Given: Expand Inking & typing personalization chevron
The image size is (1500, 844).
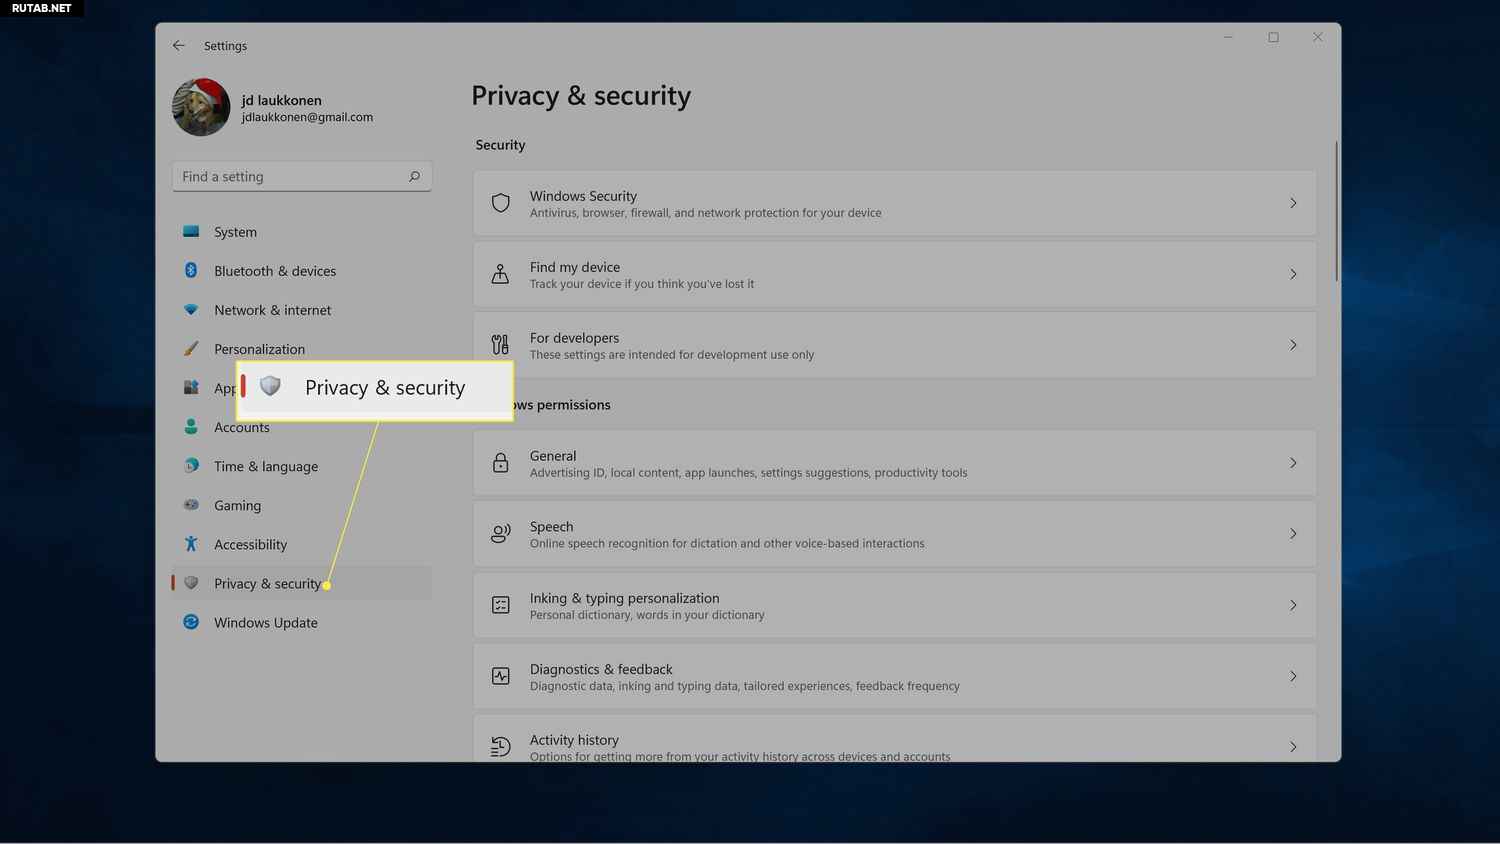Looking at the screenshot, I should [1293, 605].
